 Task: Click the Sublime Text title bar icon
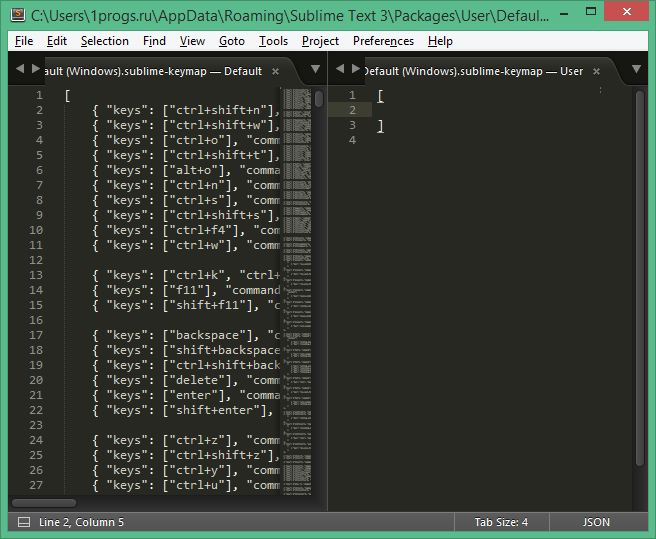(x=18, y=14)
